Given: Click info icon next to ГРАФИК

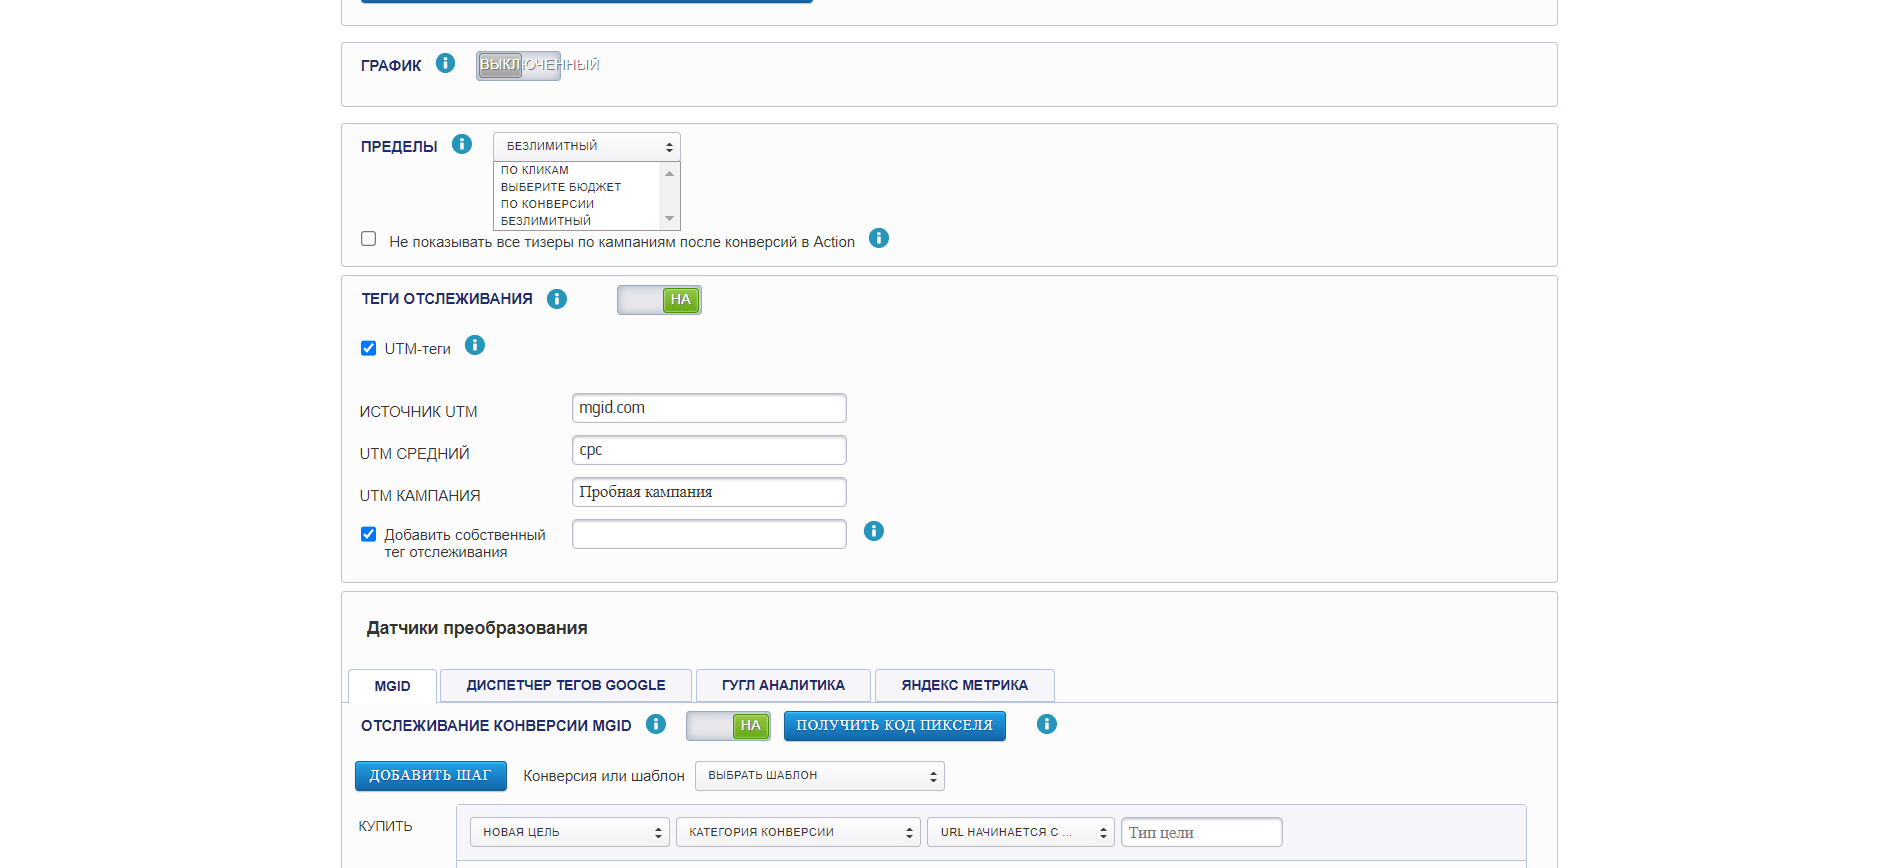Looking at the screenshot, I should click(x=445, y=64).
